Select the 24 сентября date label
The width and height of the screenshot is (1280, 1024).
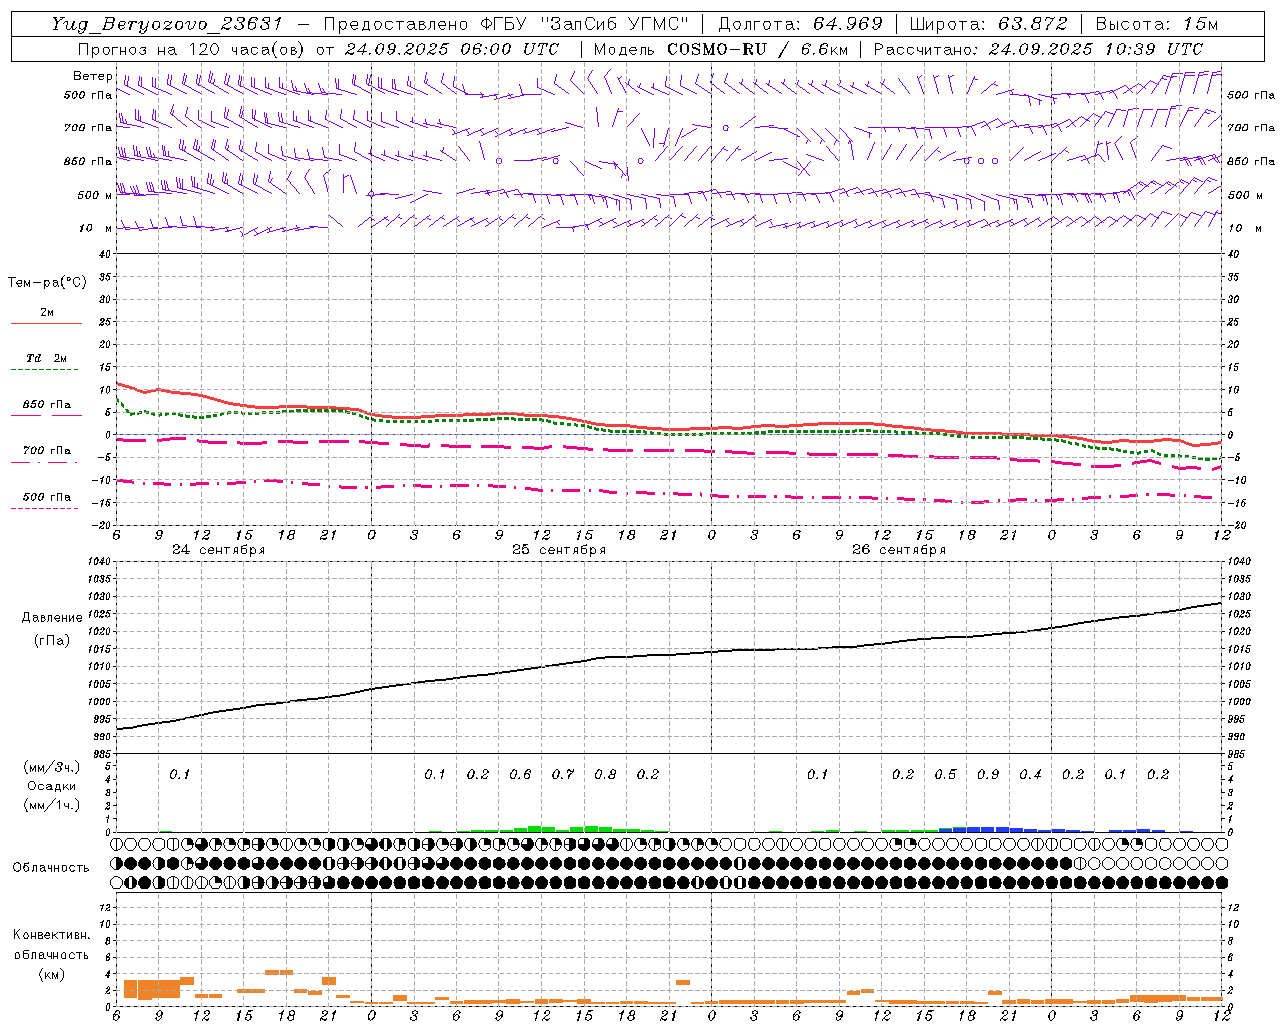(218, 549)
